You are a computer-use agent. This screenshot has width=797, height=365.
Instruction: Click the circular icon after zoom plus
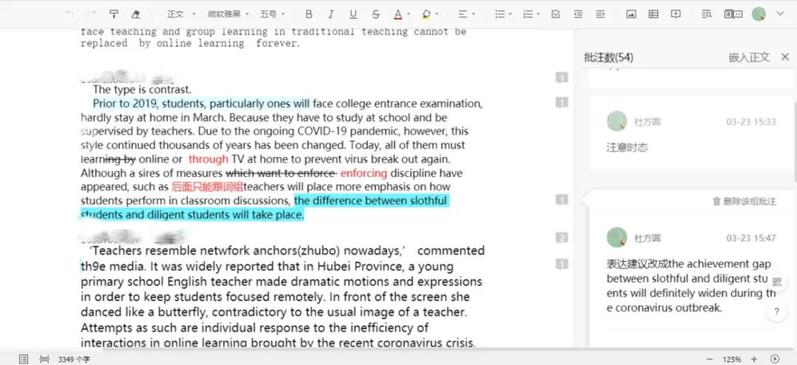click(775, 359)
